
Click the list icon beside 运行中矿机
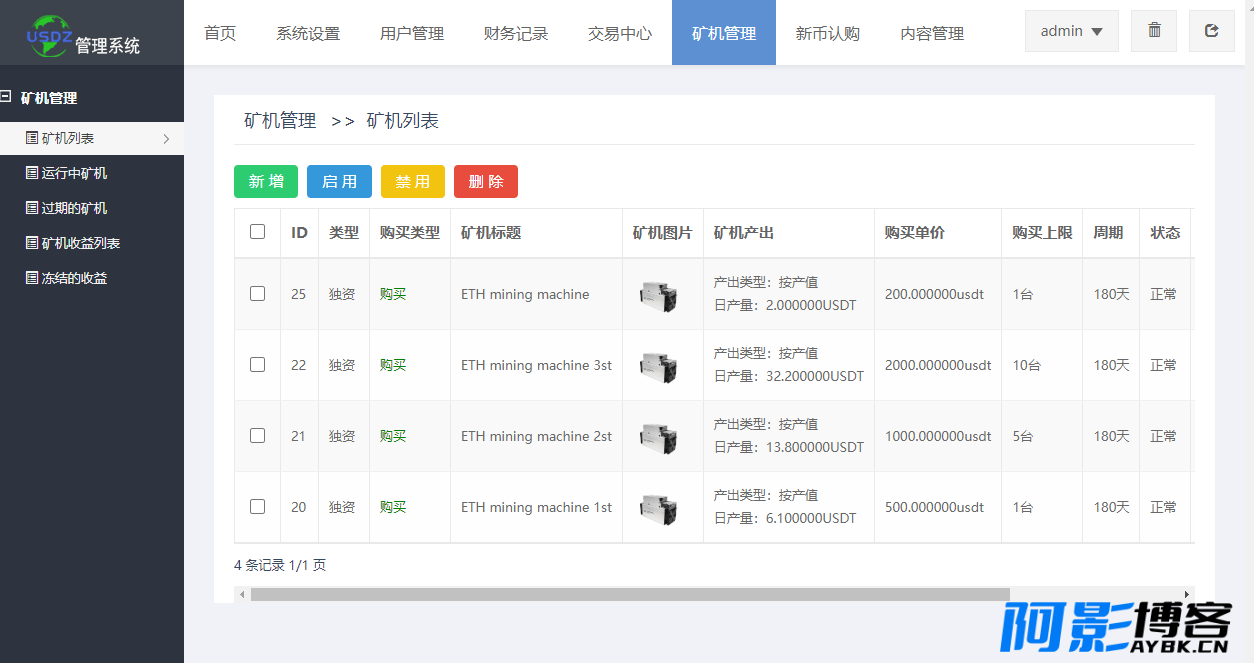pos(32,173)
